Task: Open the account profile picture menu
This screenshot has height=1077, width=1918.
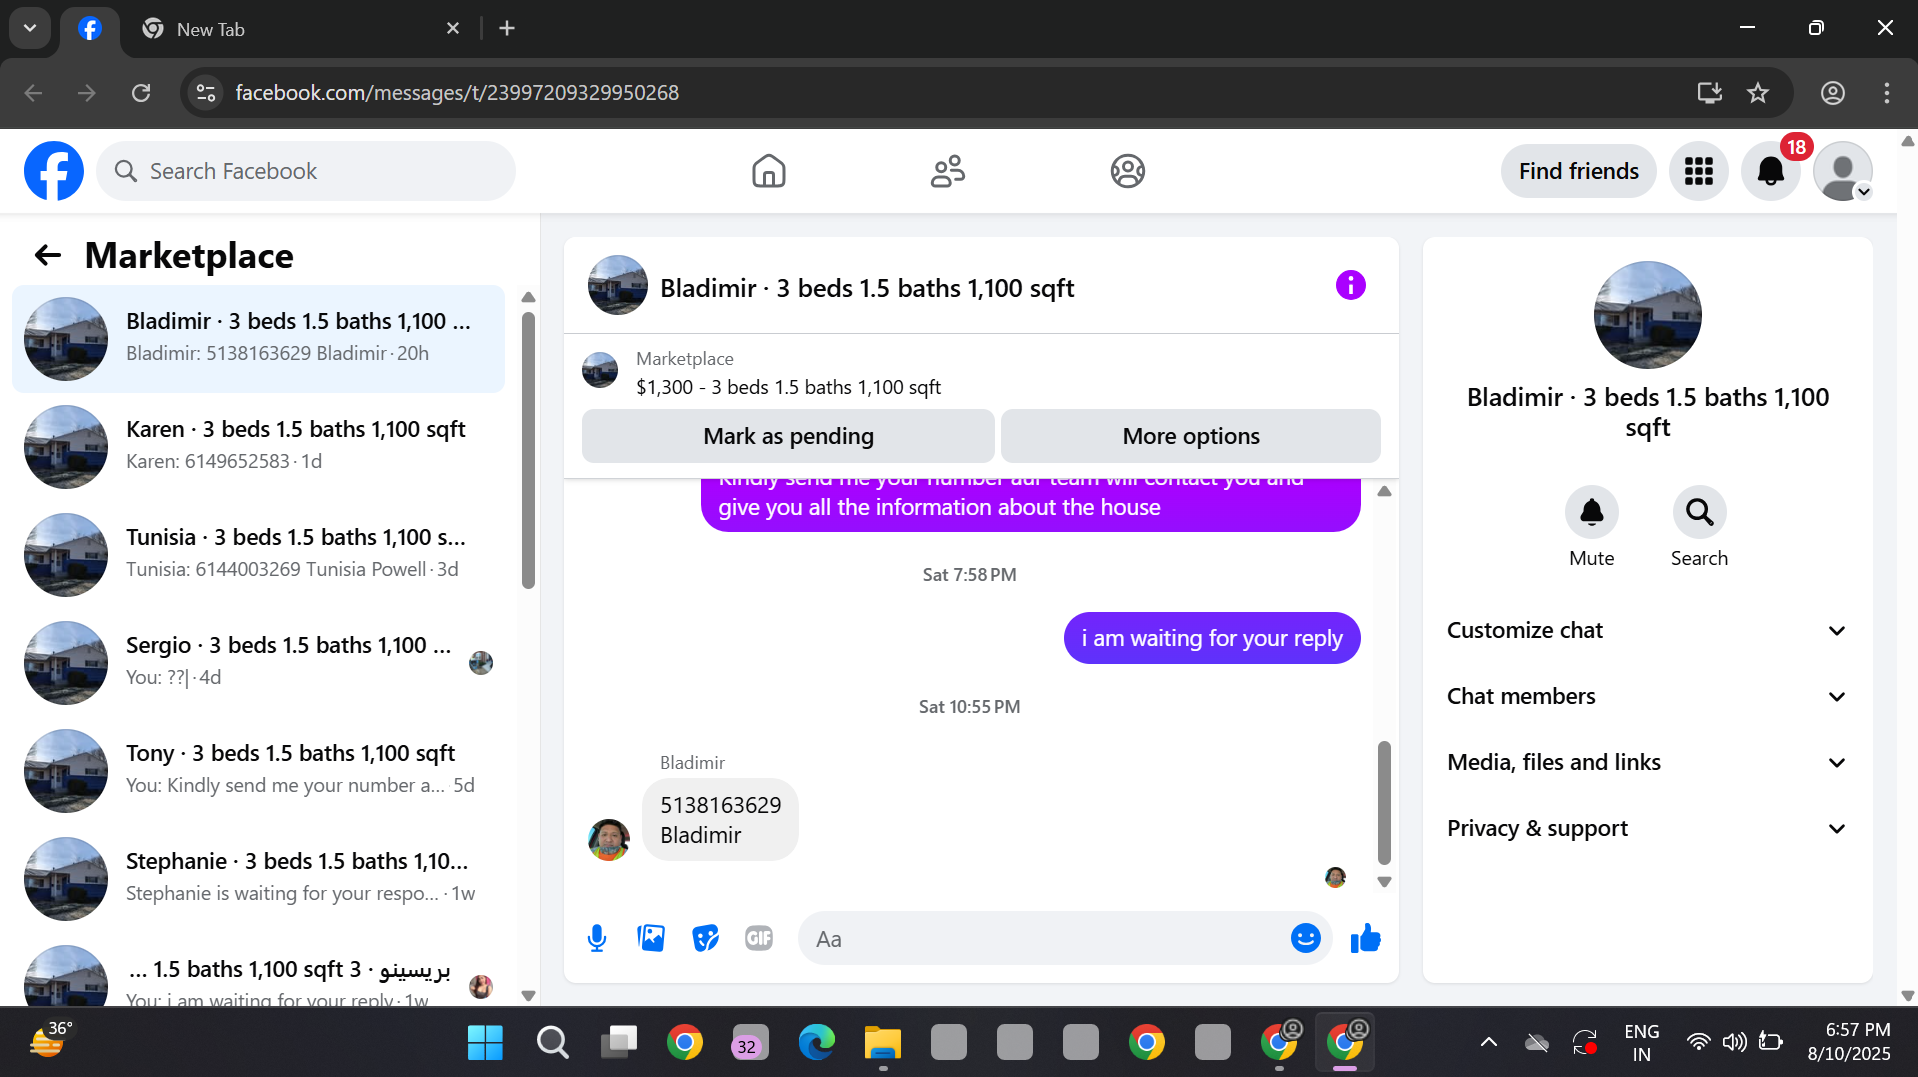Action: (1842, 171)
